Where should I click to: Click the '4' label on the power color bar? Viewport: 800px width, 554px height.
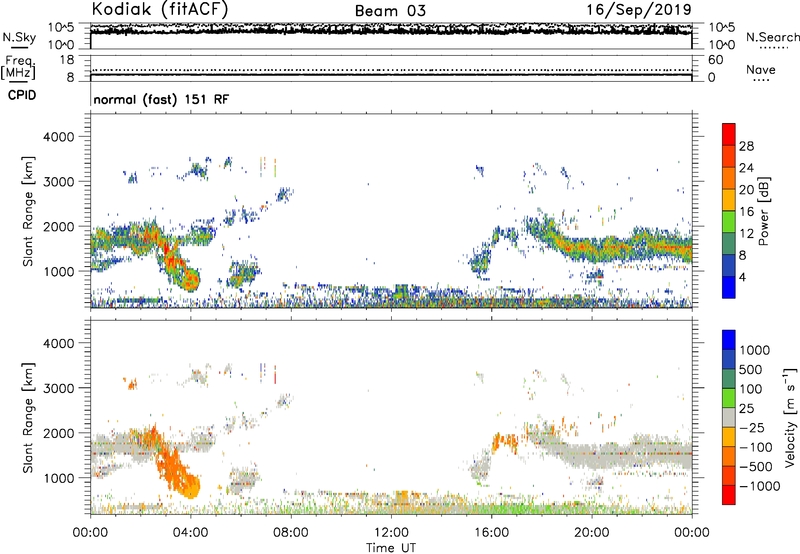pyautogui.click(x=743, y=277)
